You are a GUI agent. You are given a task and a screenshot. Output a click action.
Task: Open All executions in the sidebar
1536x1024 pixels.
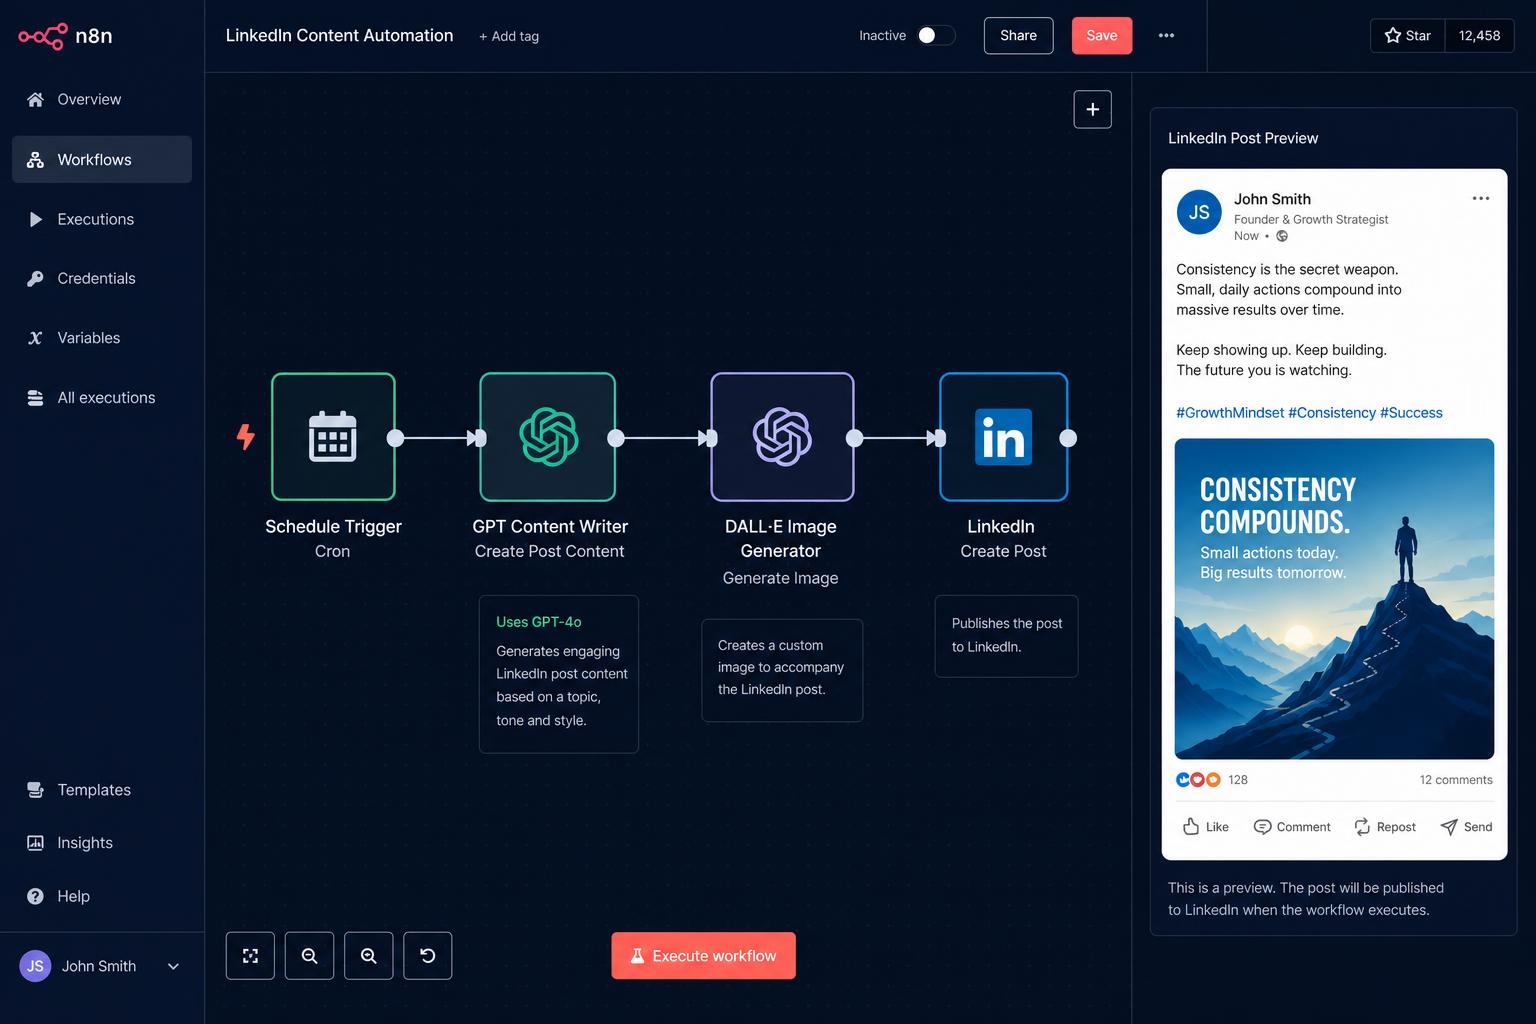coord(102,398)
